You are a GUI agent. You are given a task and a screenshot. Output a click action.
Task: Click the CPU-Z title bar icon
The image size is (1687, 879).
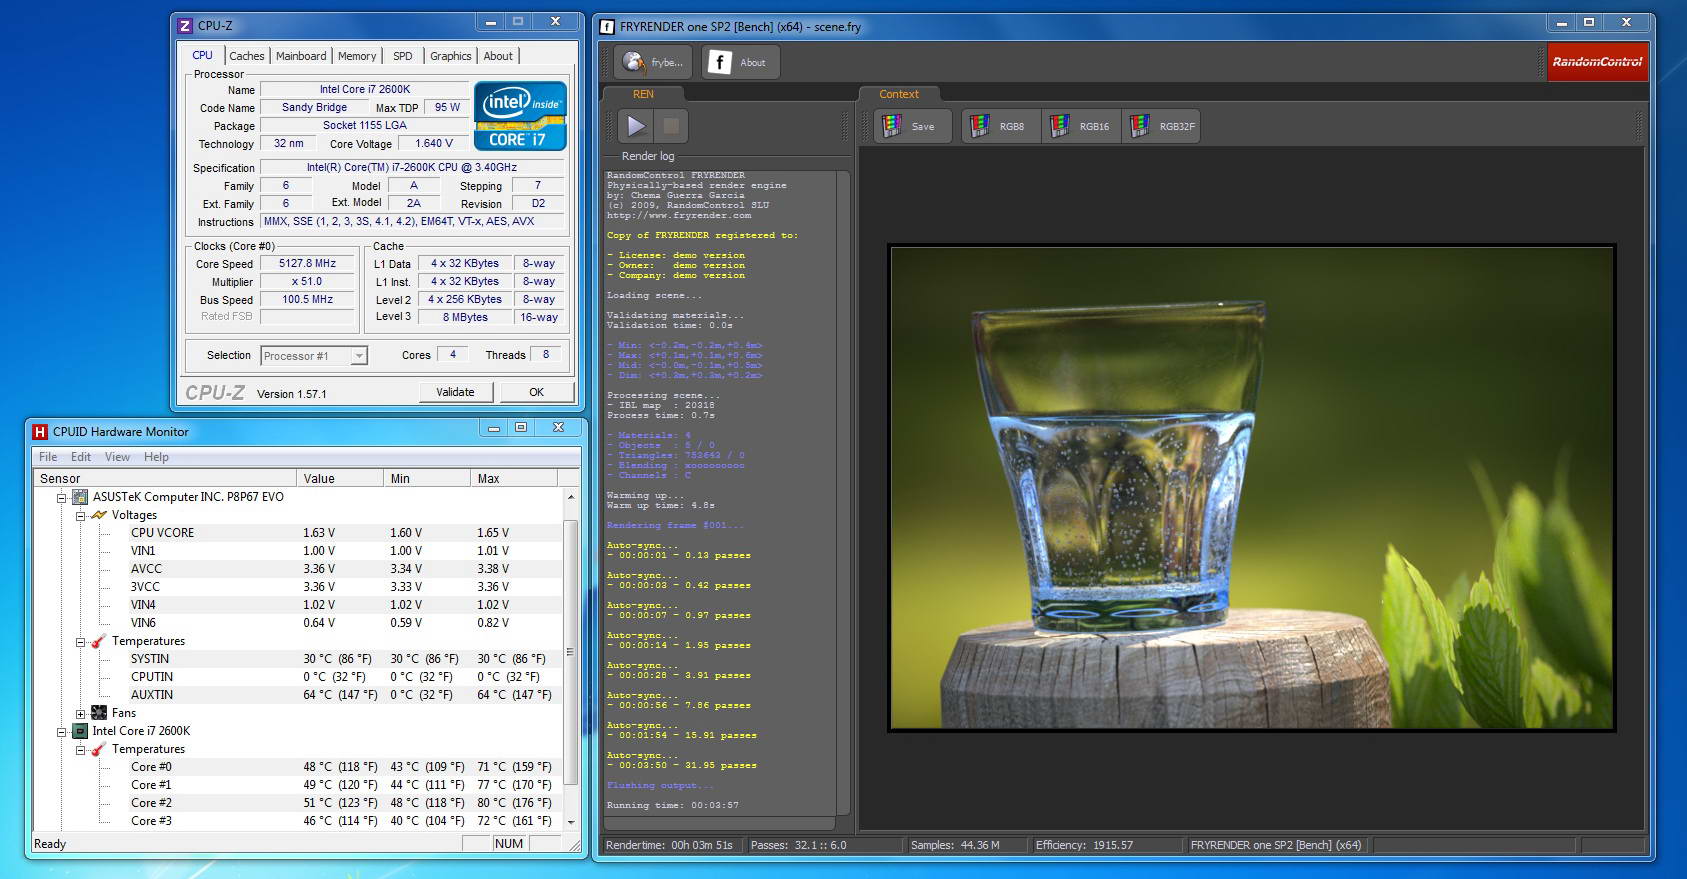click(185, 26)
